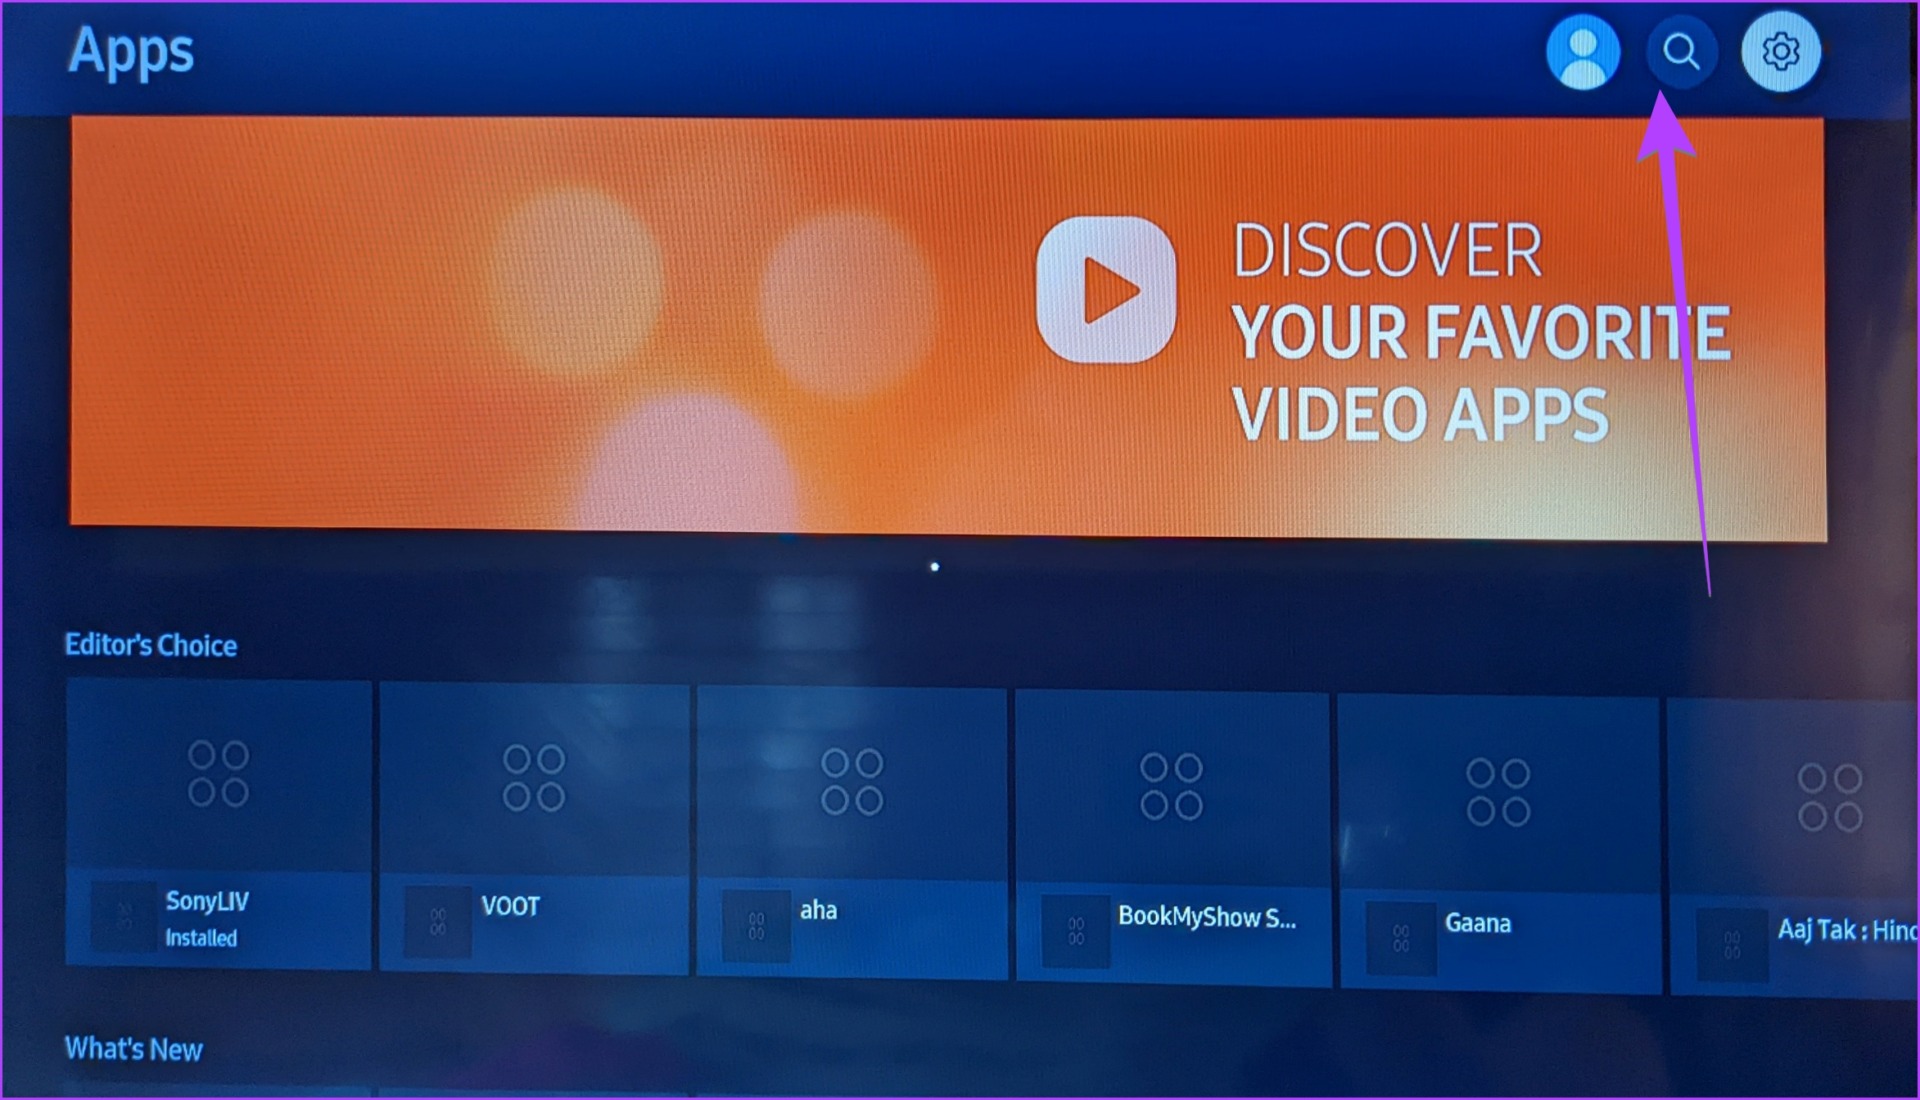The height and width of the screenshot is (1100, 1920).
Task: Click the What's New section heading
Action: [133, 1049]
